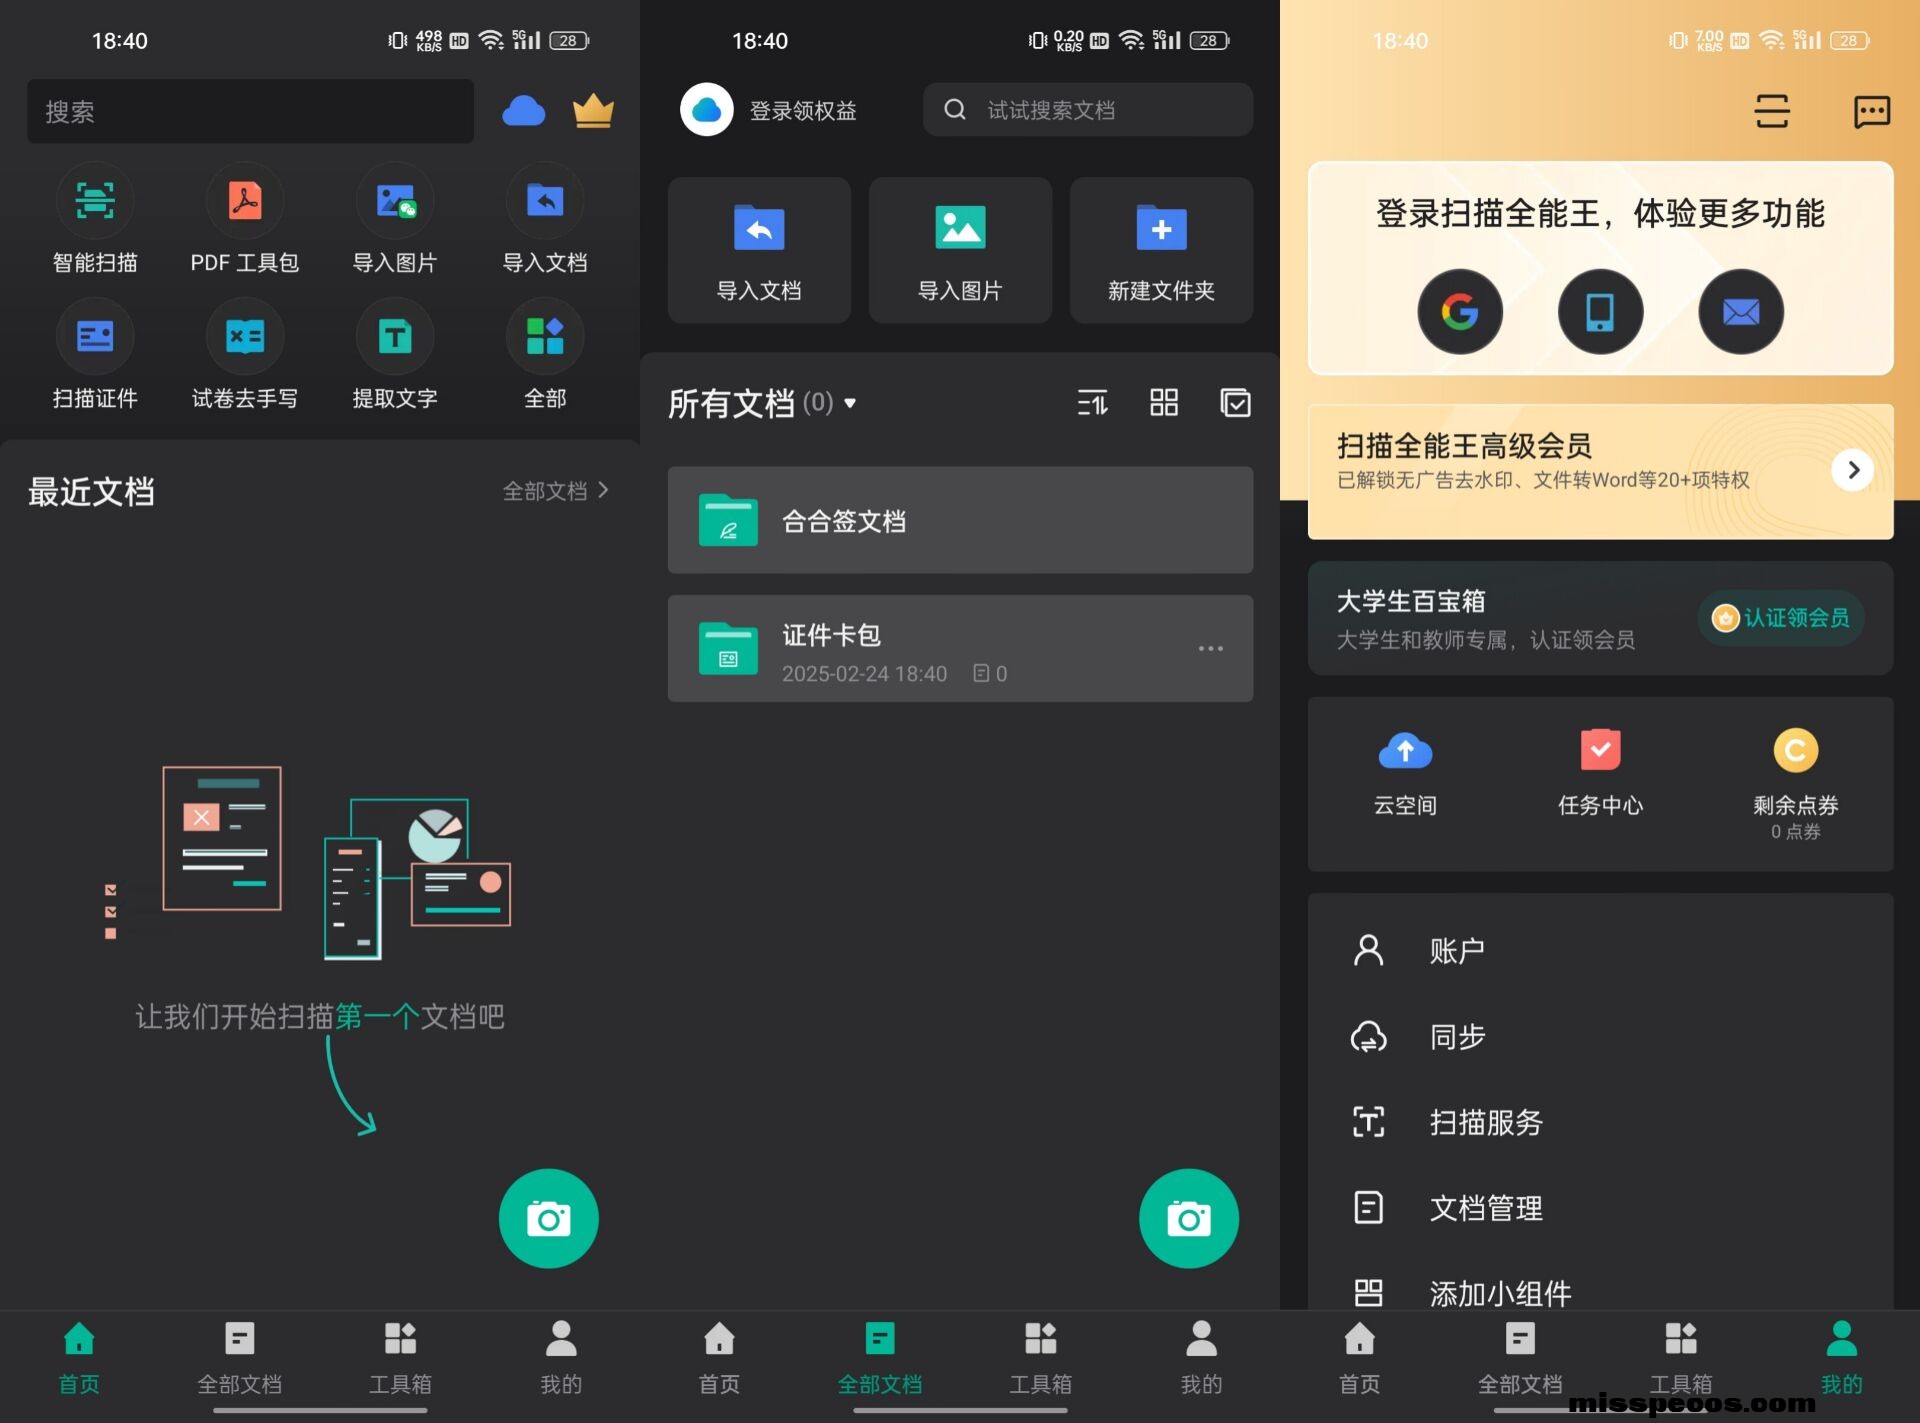Switch to grid view icon in 所有文档
The height and width of the screenshot is (1423, 1920).
point(1164,403)
